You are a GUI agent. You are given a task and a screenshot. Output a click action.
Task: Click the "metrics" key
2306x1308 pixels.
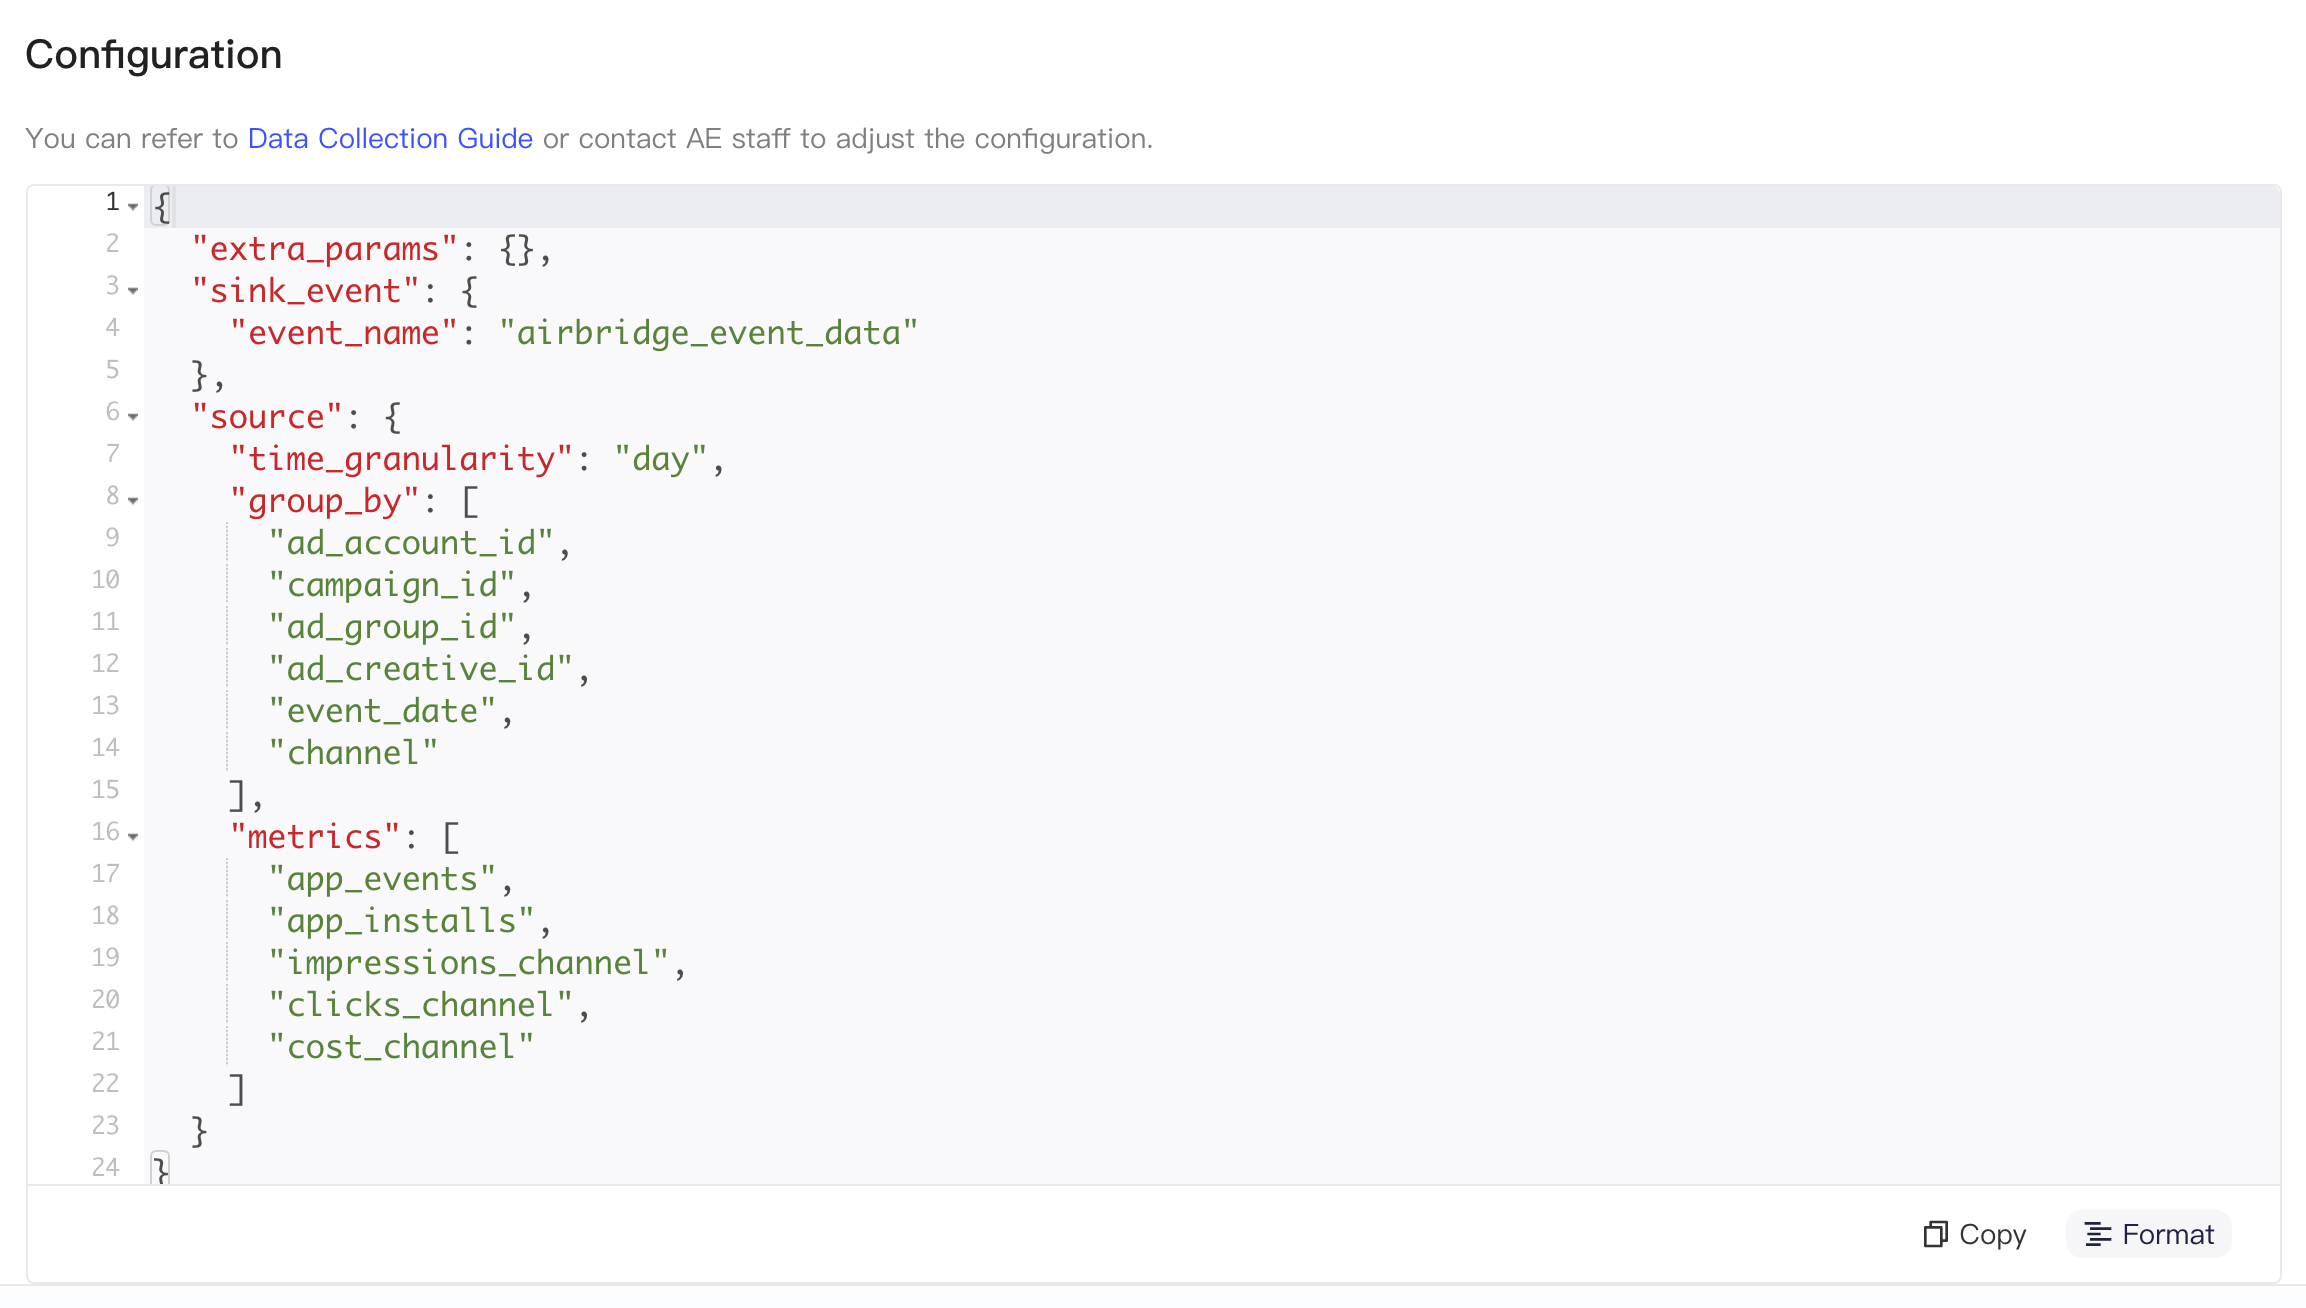point(315,837)
